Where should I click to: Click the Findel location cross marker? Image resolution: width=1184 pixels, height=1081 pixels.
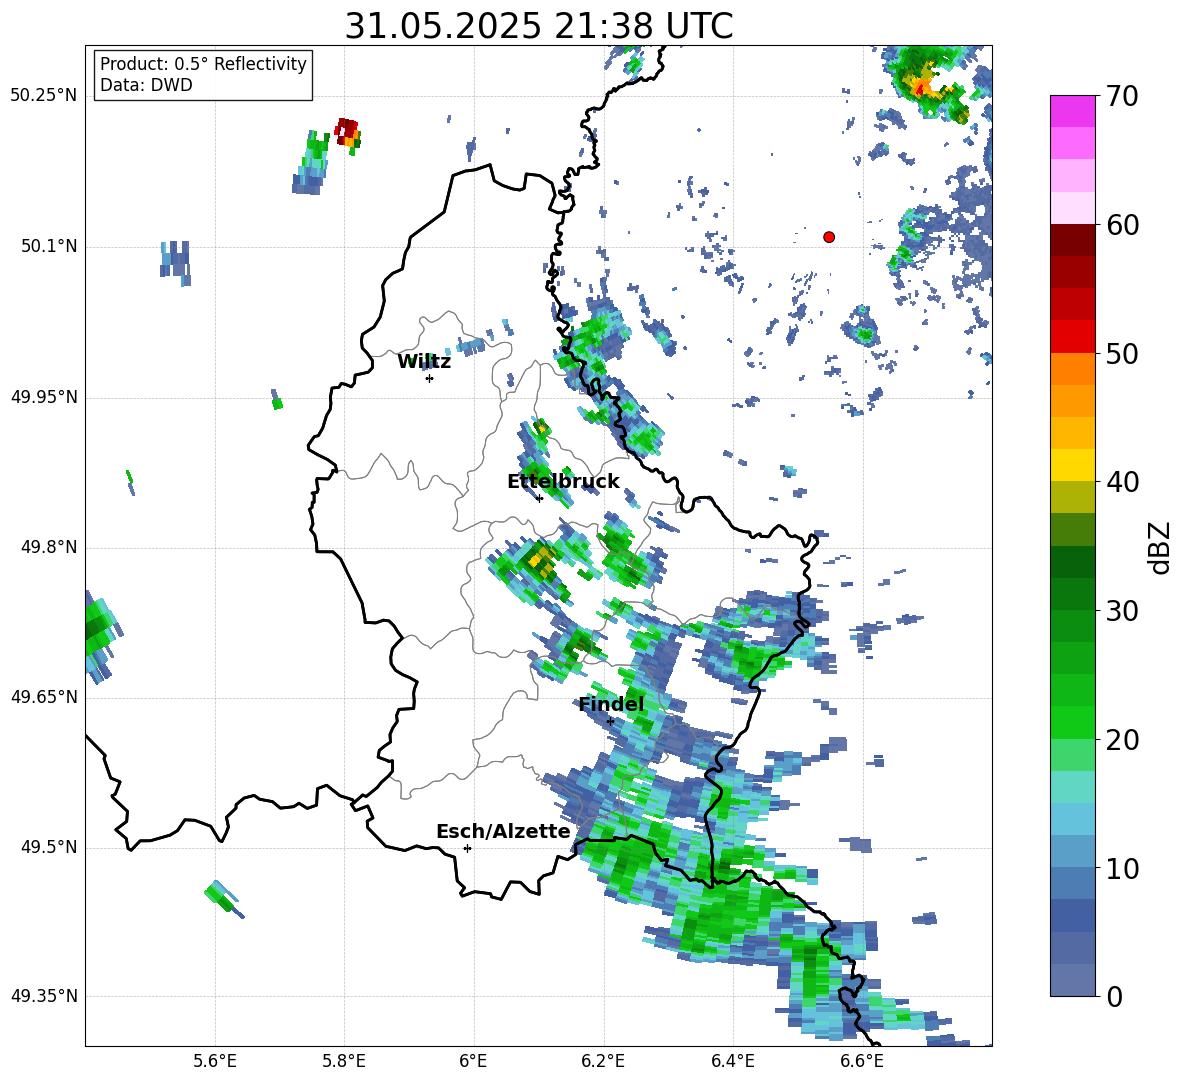click(610, 722)
